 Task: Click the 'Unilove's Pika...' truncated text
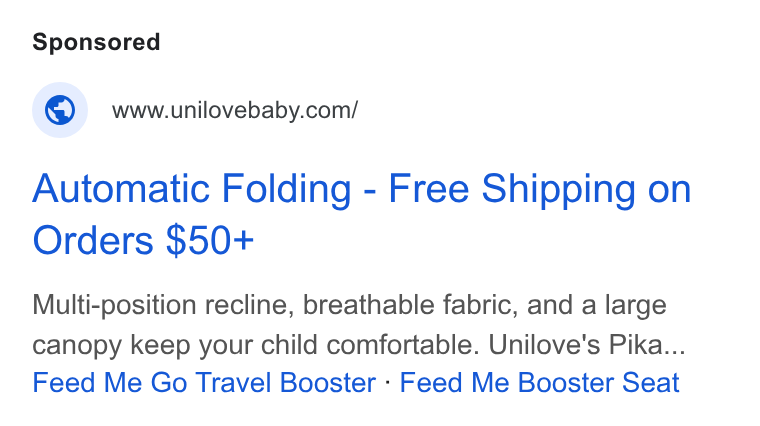pos(587,345)
